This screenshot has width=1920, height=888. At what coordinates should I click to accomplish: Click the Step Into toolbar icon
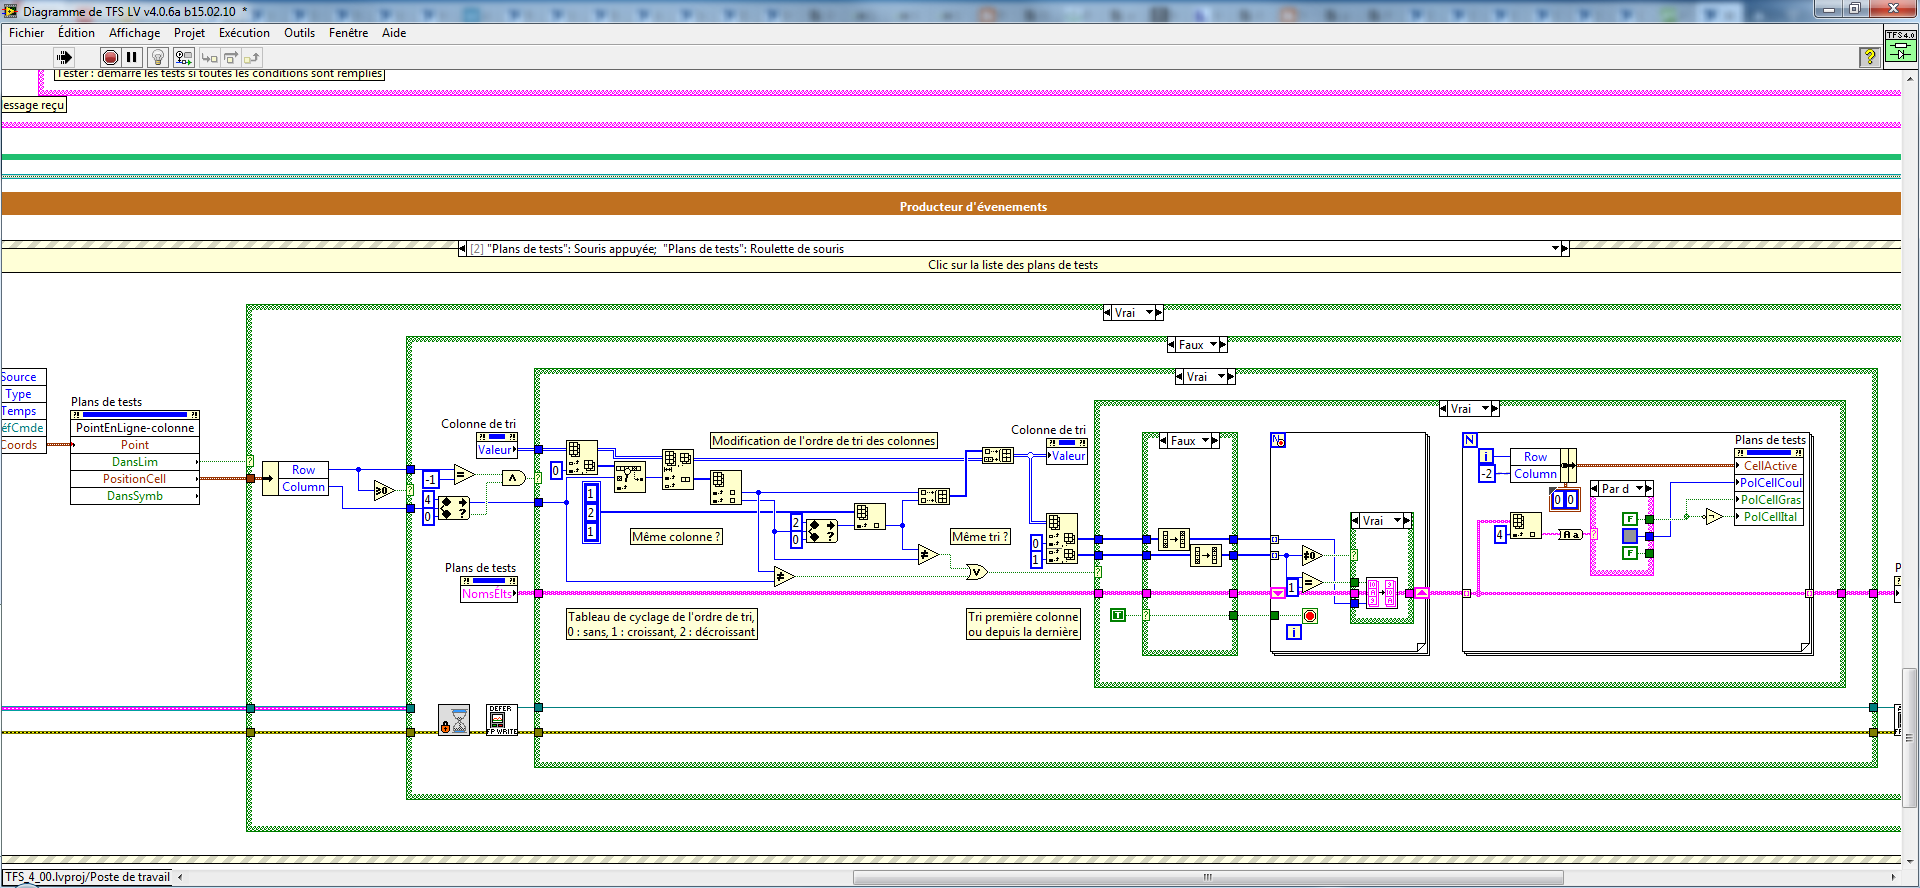click(209, 58)
